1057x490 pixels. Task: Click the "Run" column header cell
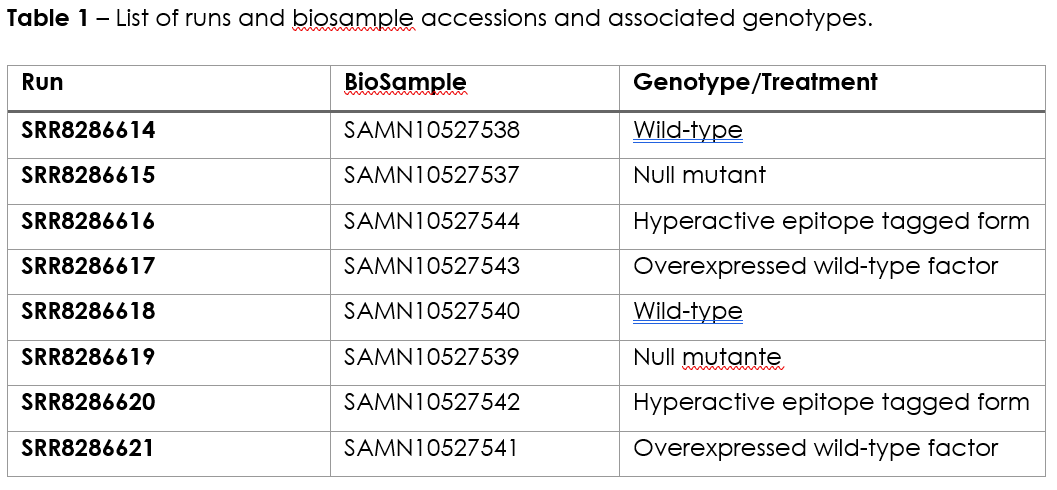(42, 83)
